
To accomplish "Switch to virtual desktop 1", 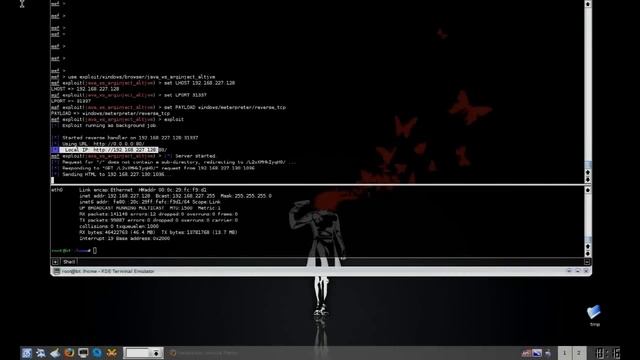I will coord(564,353).
